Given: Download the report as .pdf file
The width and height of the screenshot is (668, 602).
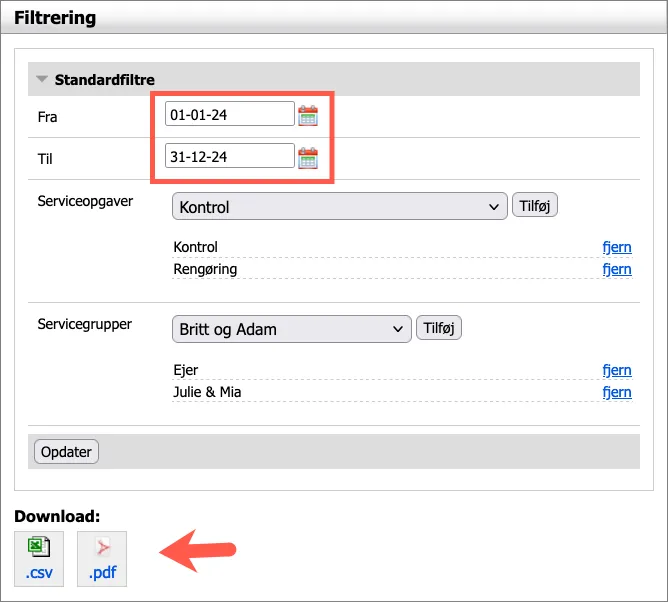Looking at the screenshot, I should (102, 559).
